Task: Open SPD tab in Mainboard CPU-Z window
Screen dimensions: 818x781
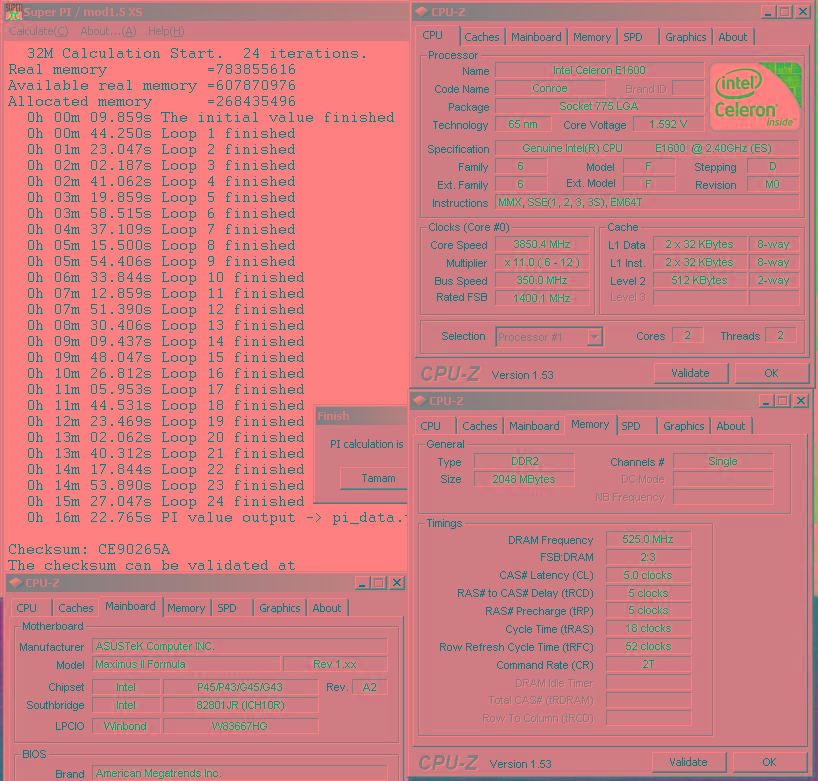Action: coord(226,608)
